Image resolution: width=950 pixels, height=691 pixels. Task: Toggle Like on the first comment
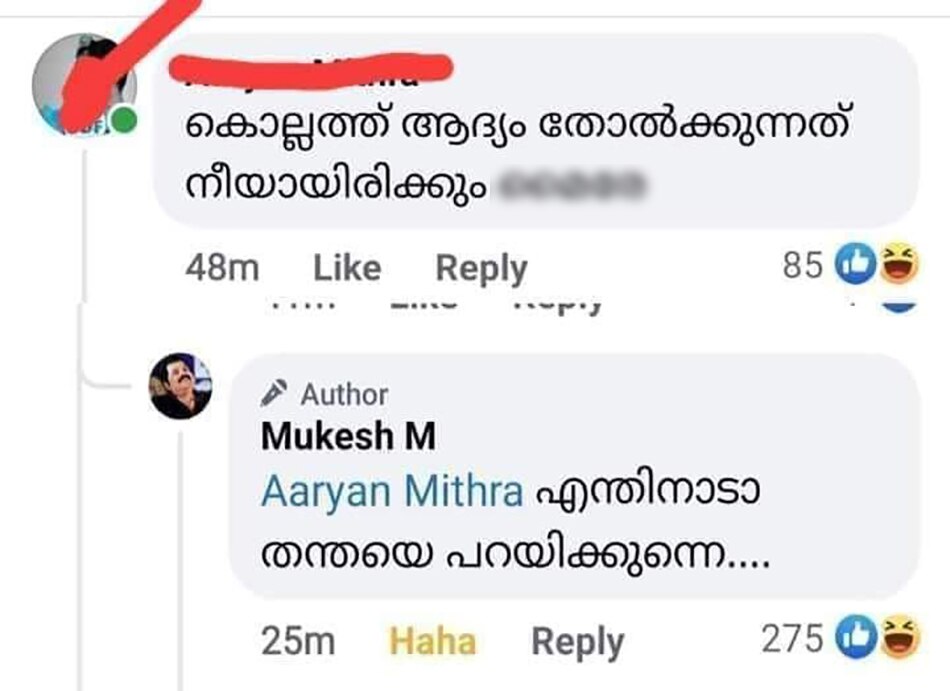click(346, 267)
